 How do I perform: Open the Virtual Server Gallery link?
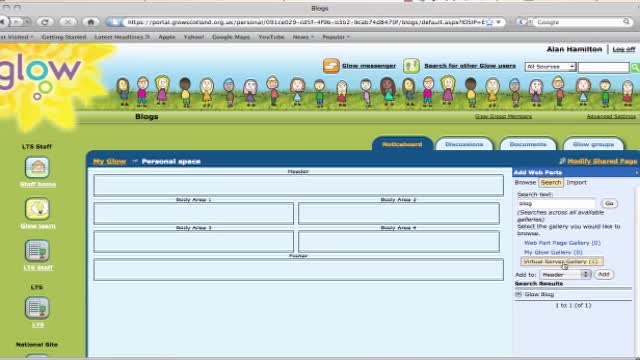560,262
